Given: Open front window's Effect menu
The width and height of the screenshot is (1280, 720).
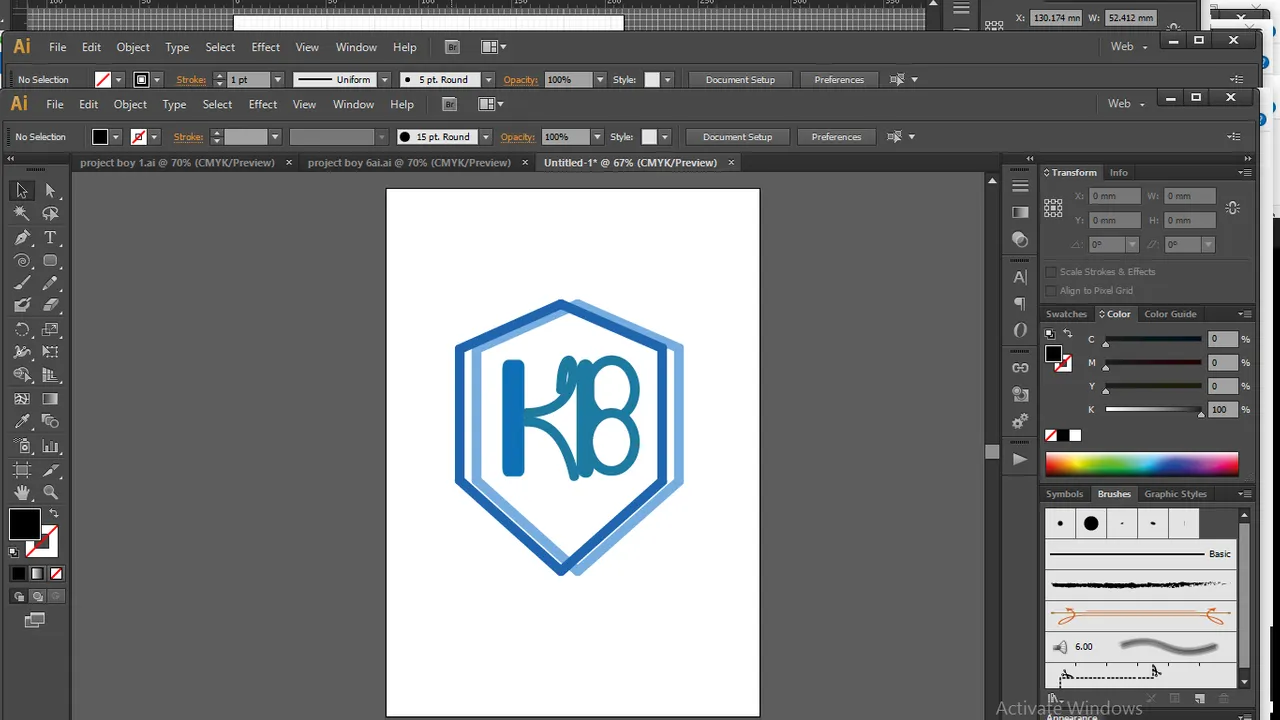Looking at the screenshot, I should pyautogui.click(x=263, y=104).
